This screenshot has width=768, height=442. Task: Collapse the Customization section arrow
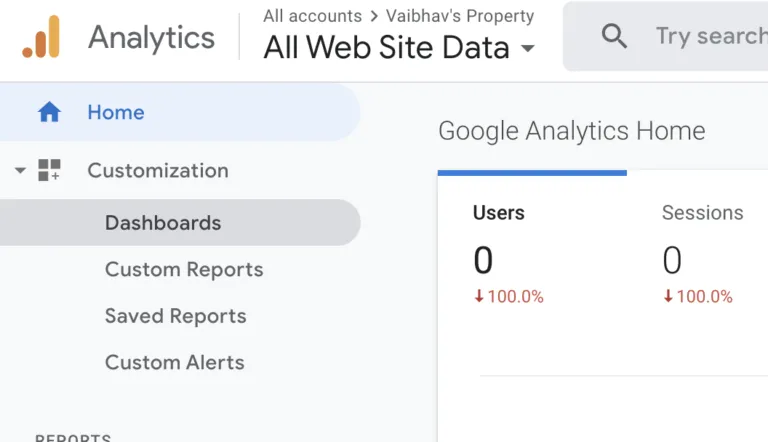[20, 171]
